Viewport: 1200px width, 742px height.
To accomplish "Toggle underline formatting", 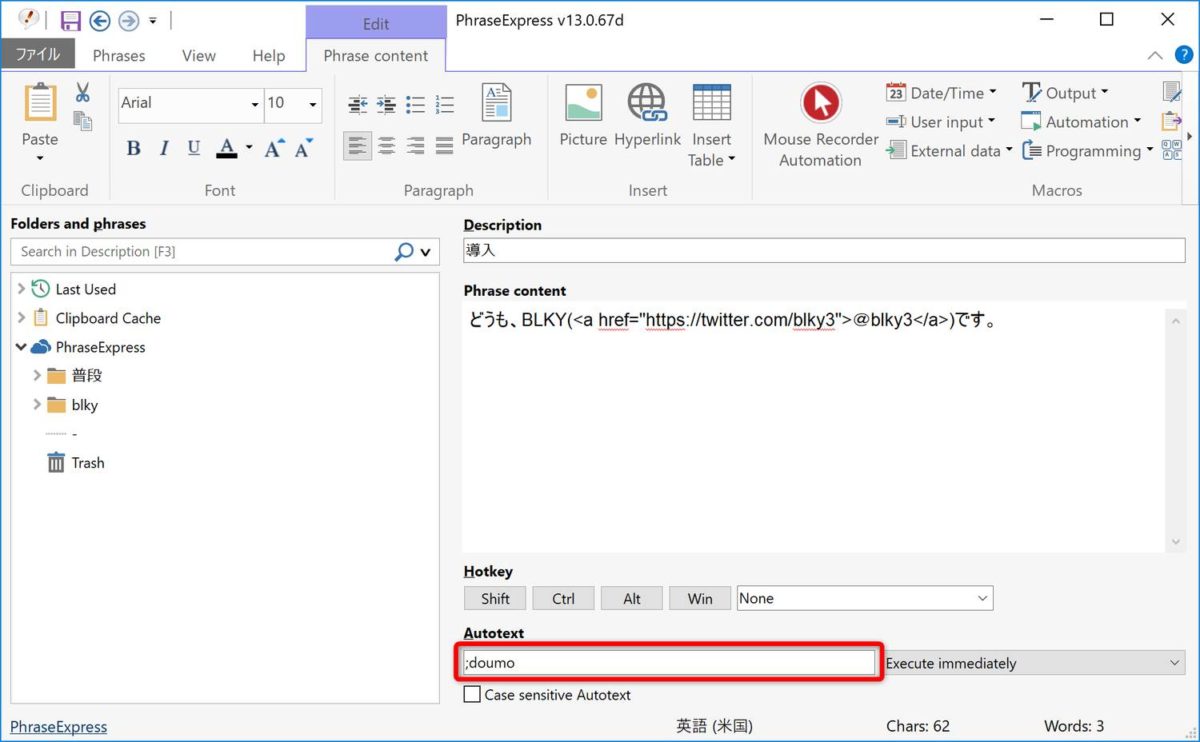I will pyautogui.click(x=194, y=149).
